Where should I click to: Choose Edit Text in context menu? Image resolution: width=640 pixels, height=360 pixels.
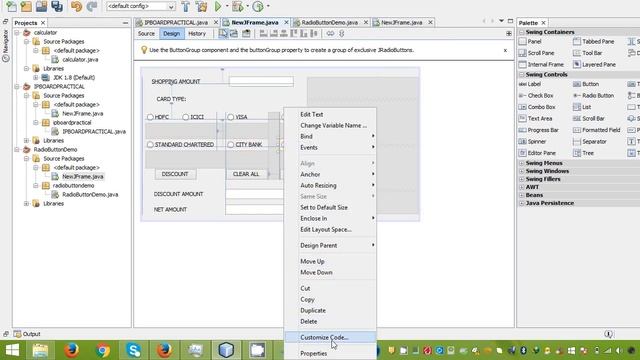330,115
